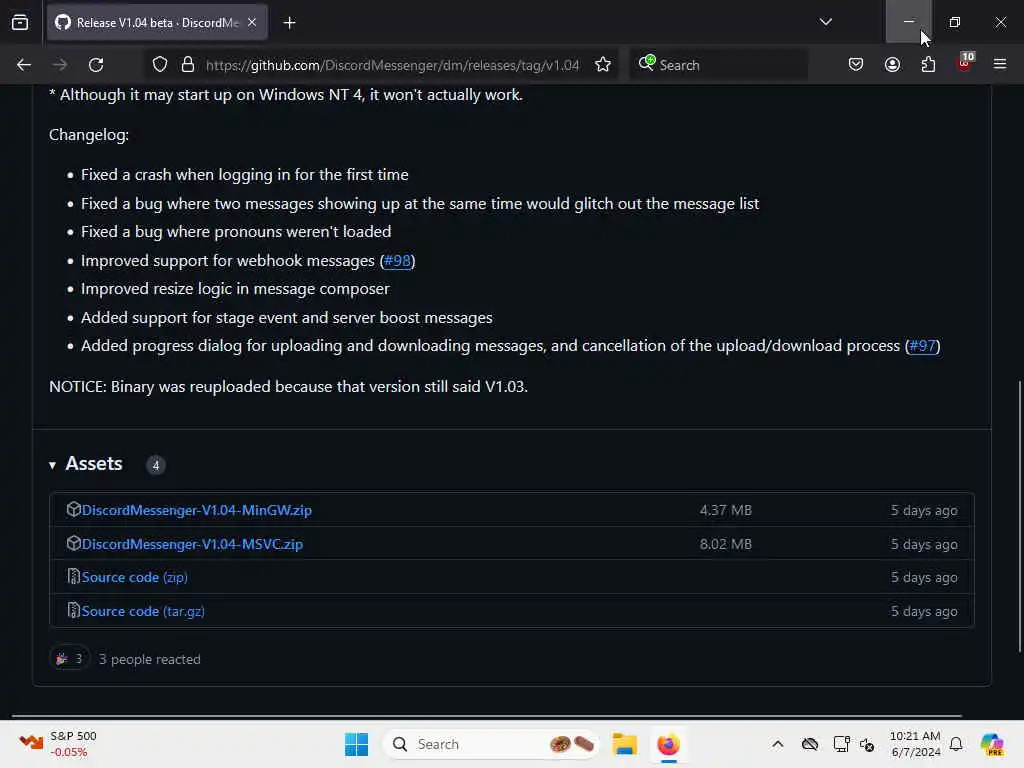The height and width of the screenshot is (768, 1024).
Task: Open tracking protection shield icon
Action: pyautogui.click(x=160, y=65)
